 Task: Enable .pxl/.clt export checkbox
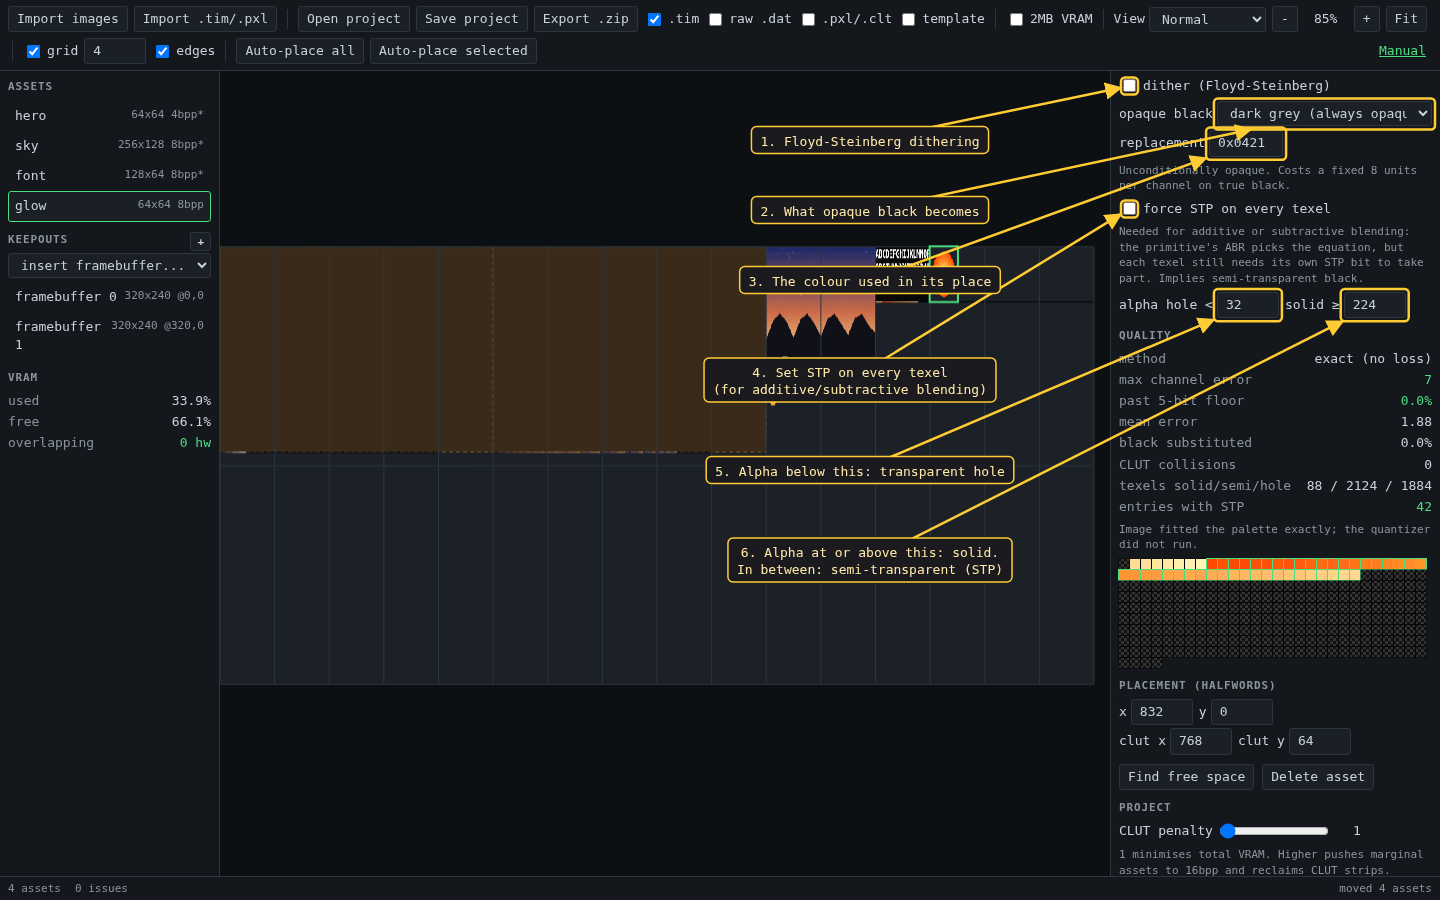[x=808, y=19]
